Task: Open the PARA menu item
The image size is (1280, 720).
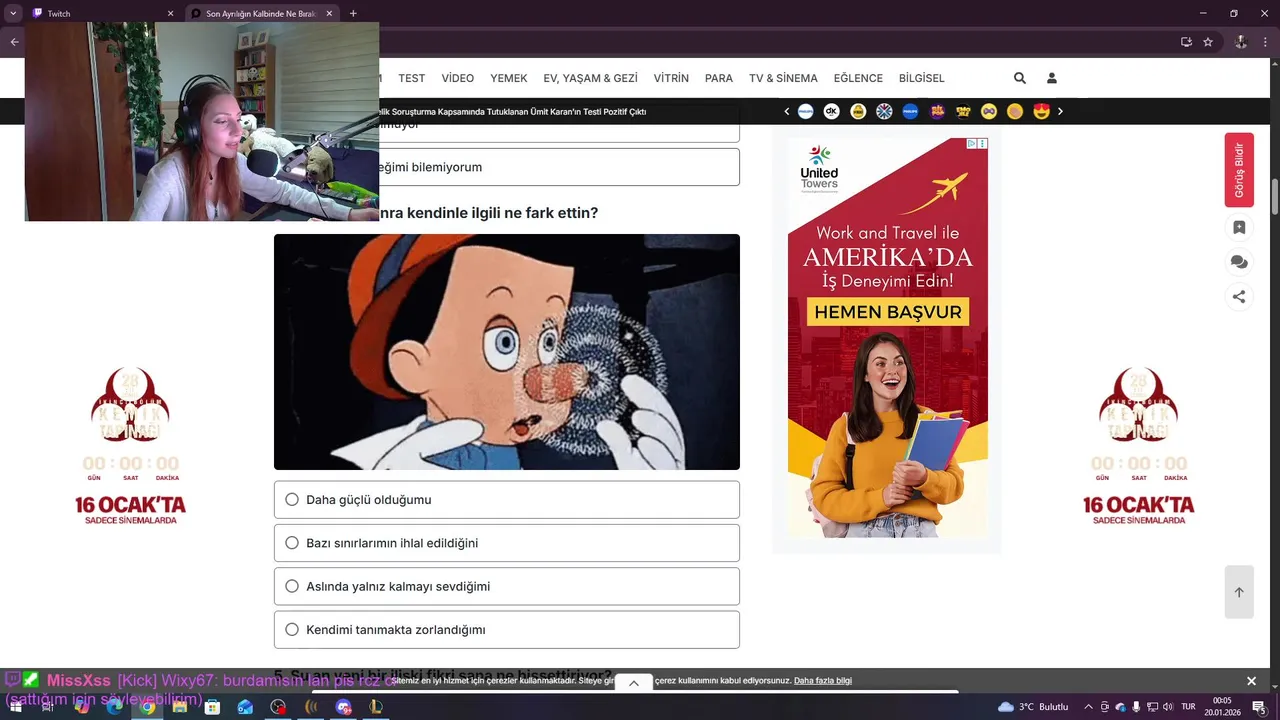Action: pos(719,78)
